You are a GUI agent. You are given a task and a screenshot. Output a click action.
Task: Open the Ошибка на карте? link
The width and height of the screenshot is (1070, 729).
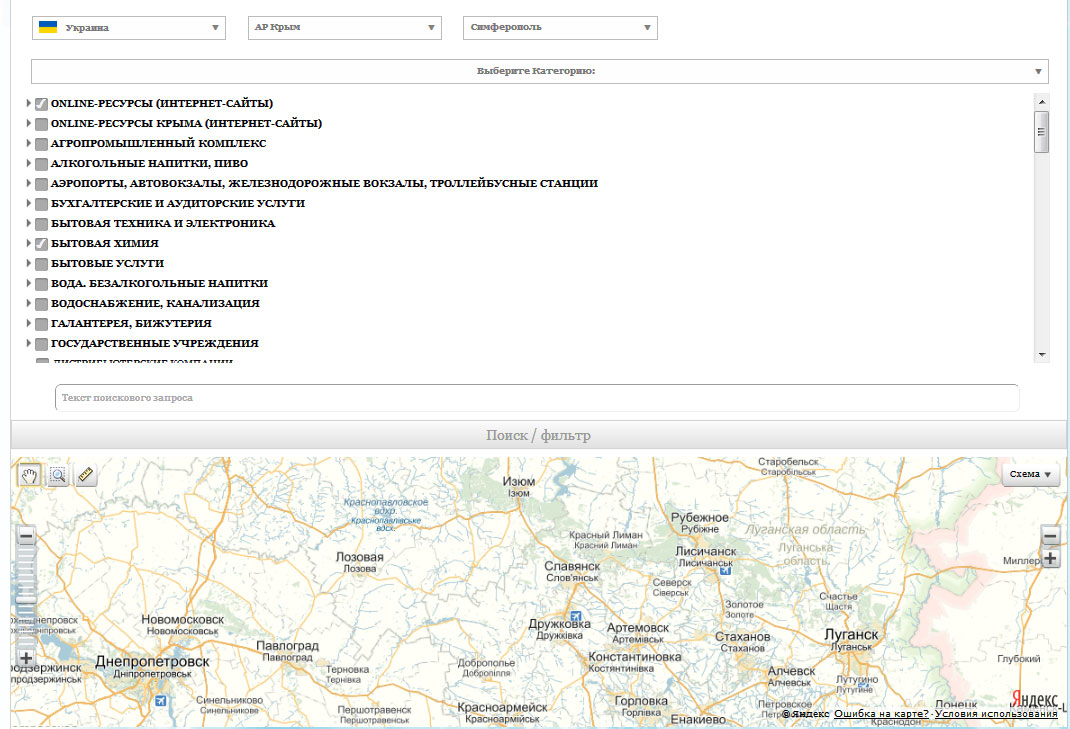click(x=881, y=714)
